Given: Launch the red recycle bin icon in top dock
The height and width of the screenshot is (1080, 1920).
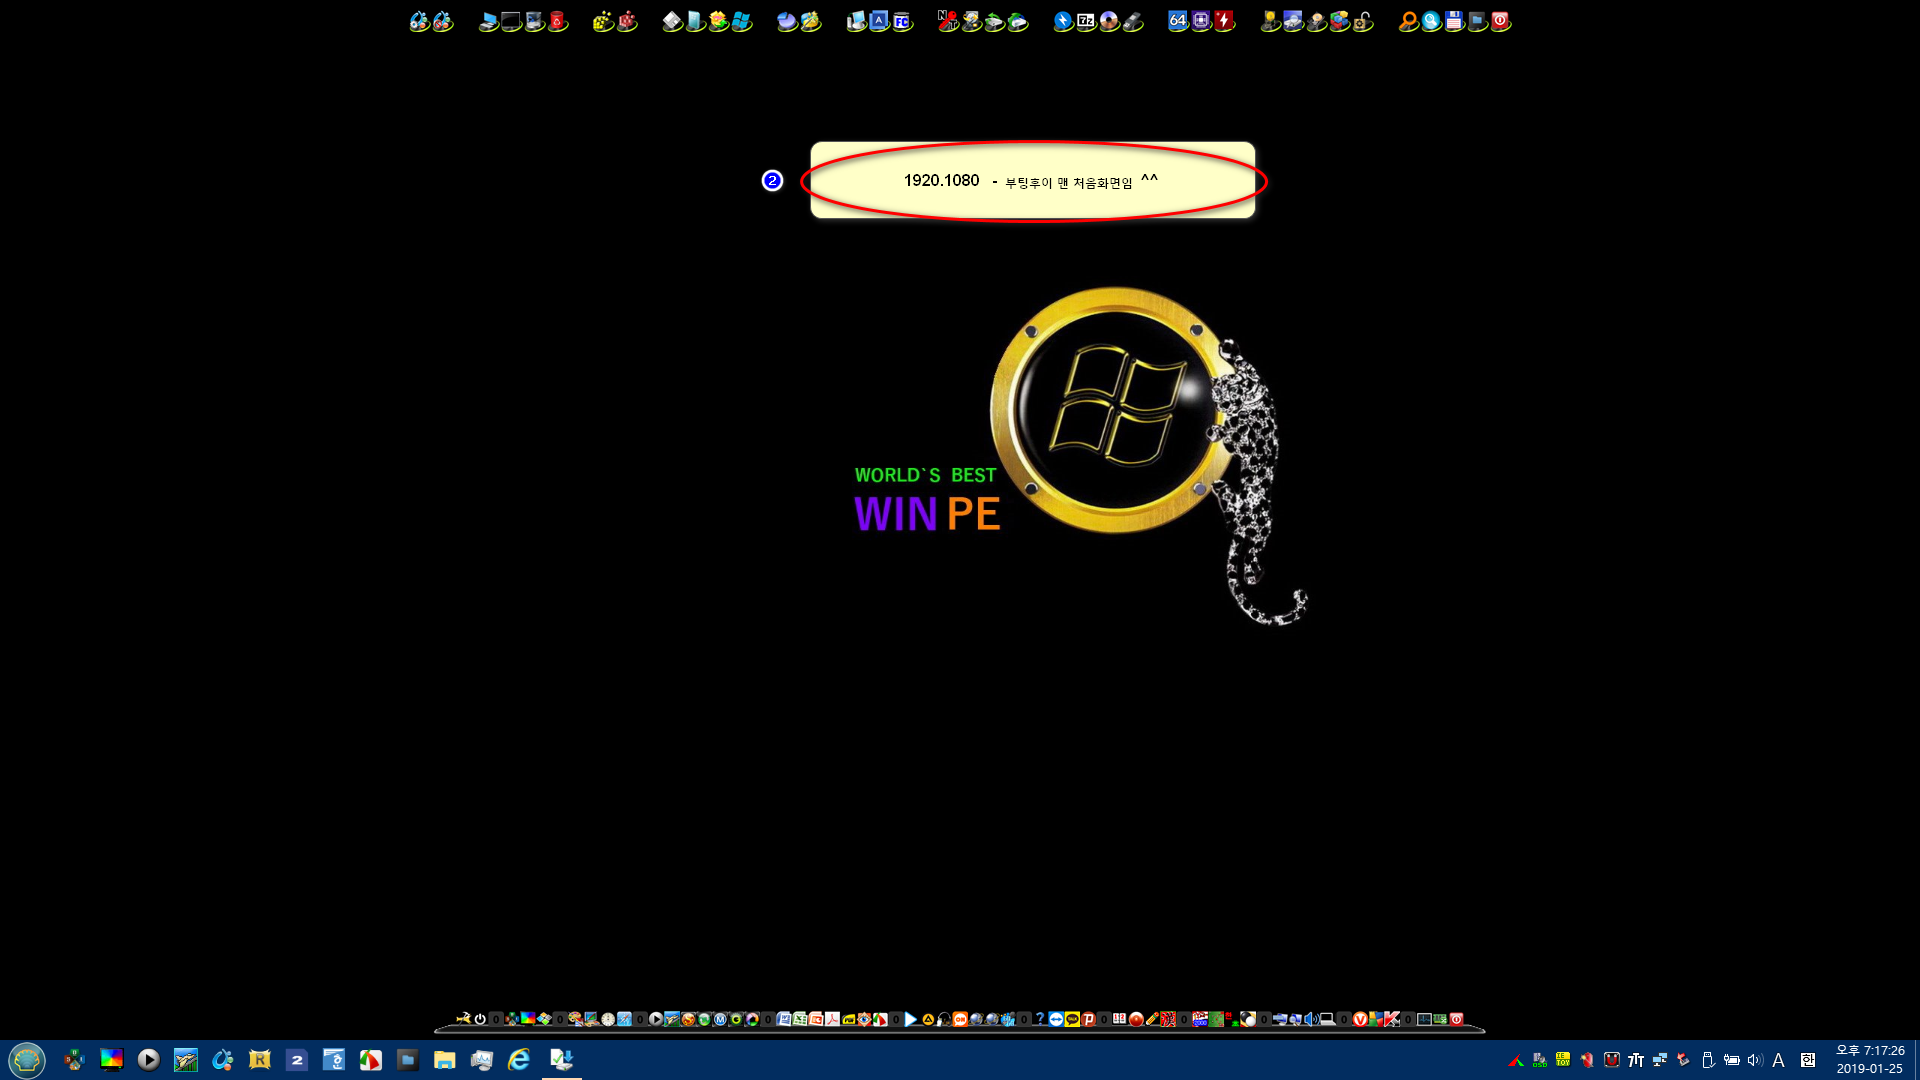Looking at the screenshot, I should tap(558, 21).
